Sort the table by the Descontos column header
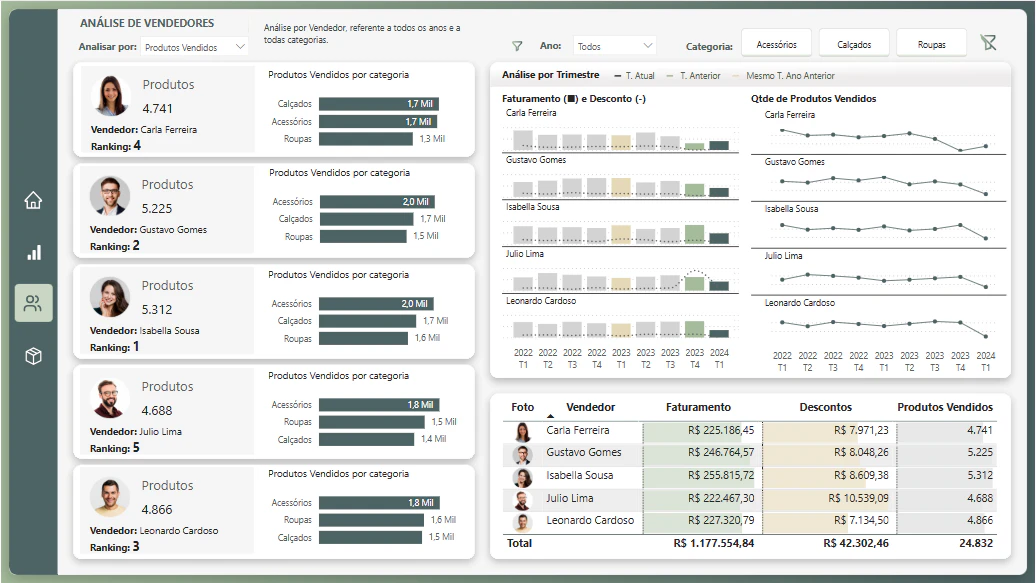The image size is (1036, 583). [x=825, y=407]
